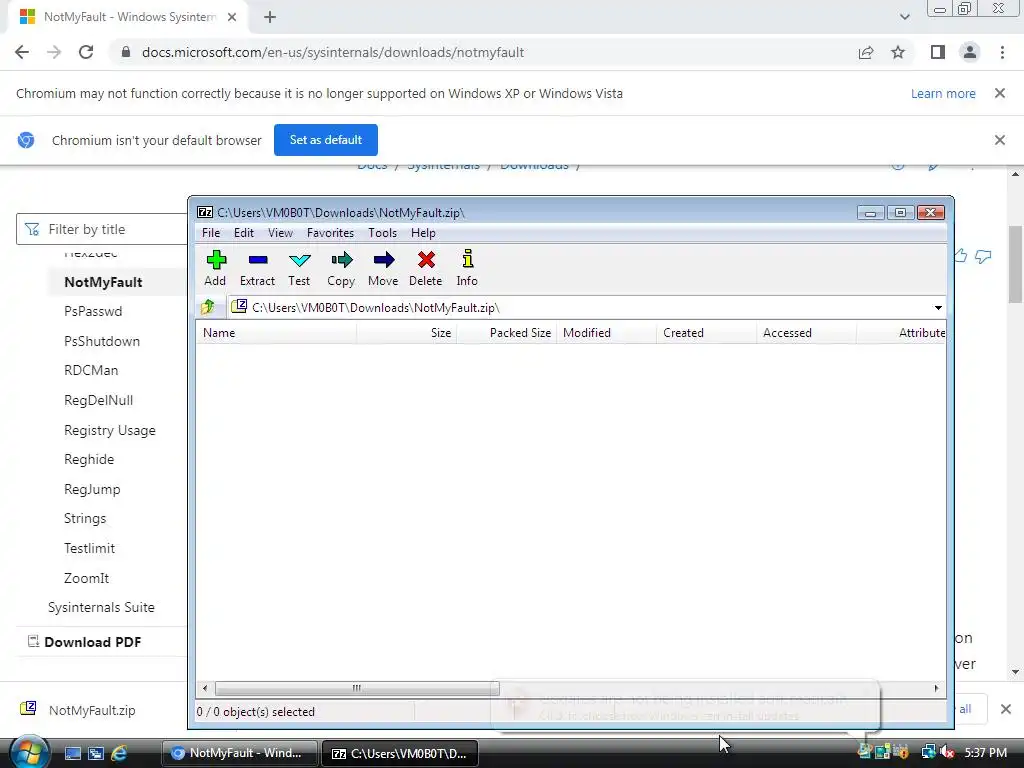This screenshot has width=1024, height=768.
Task: Open RegDelNull in the sidebar
Action: click(98, 400)
